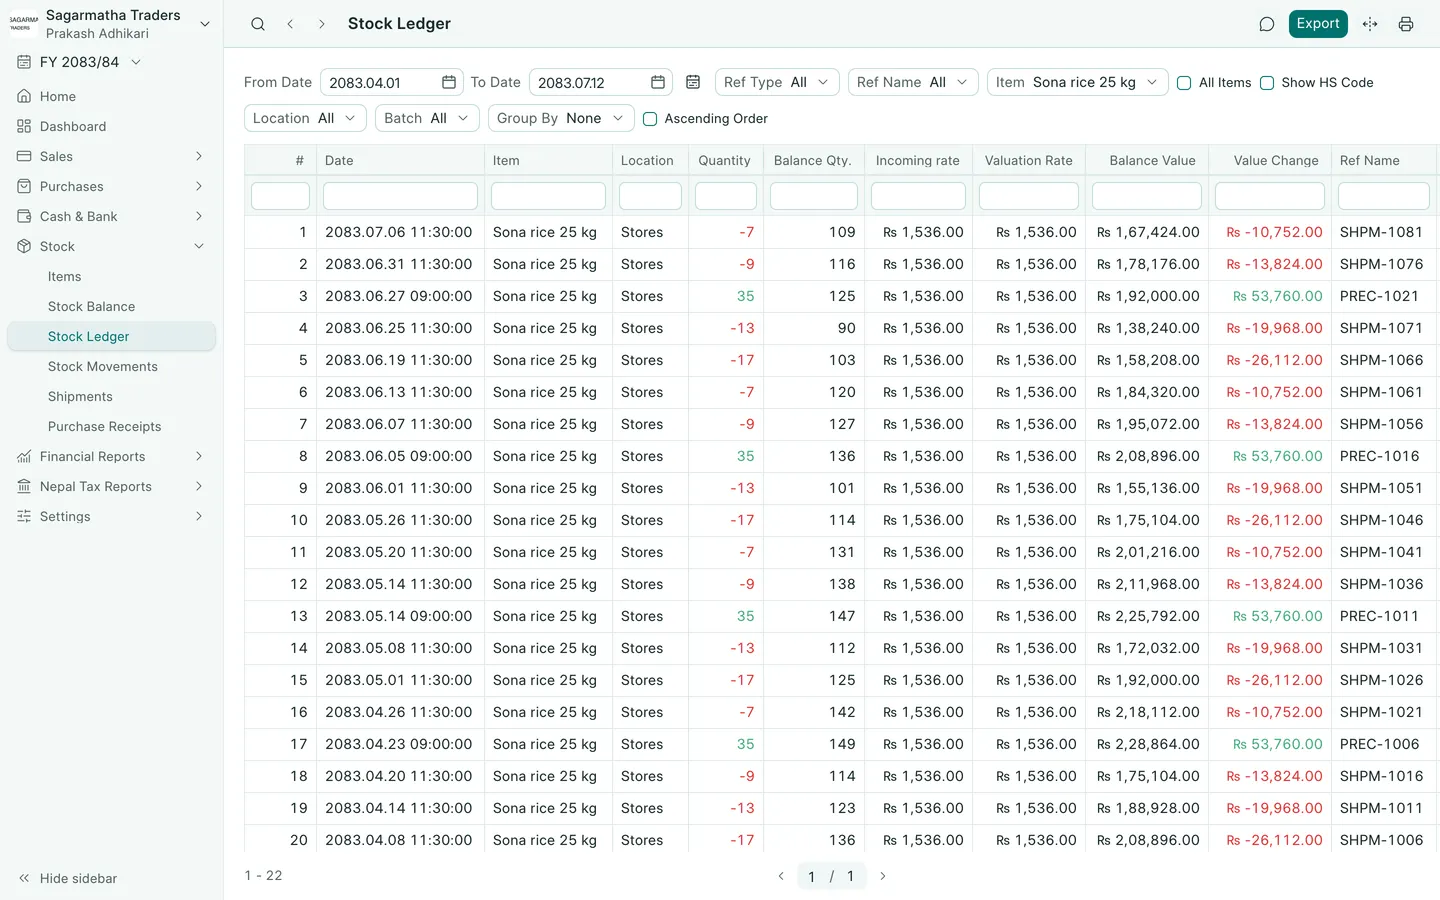Open the search magnifier icon

click(258, 24)
